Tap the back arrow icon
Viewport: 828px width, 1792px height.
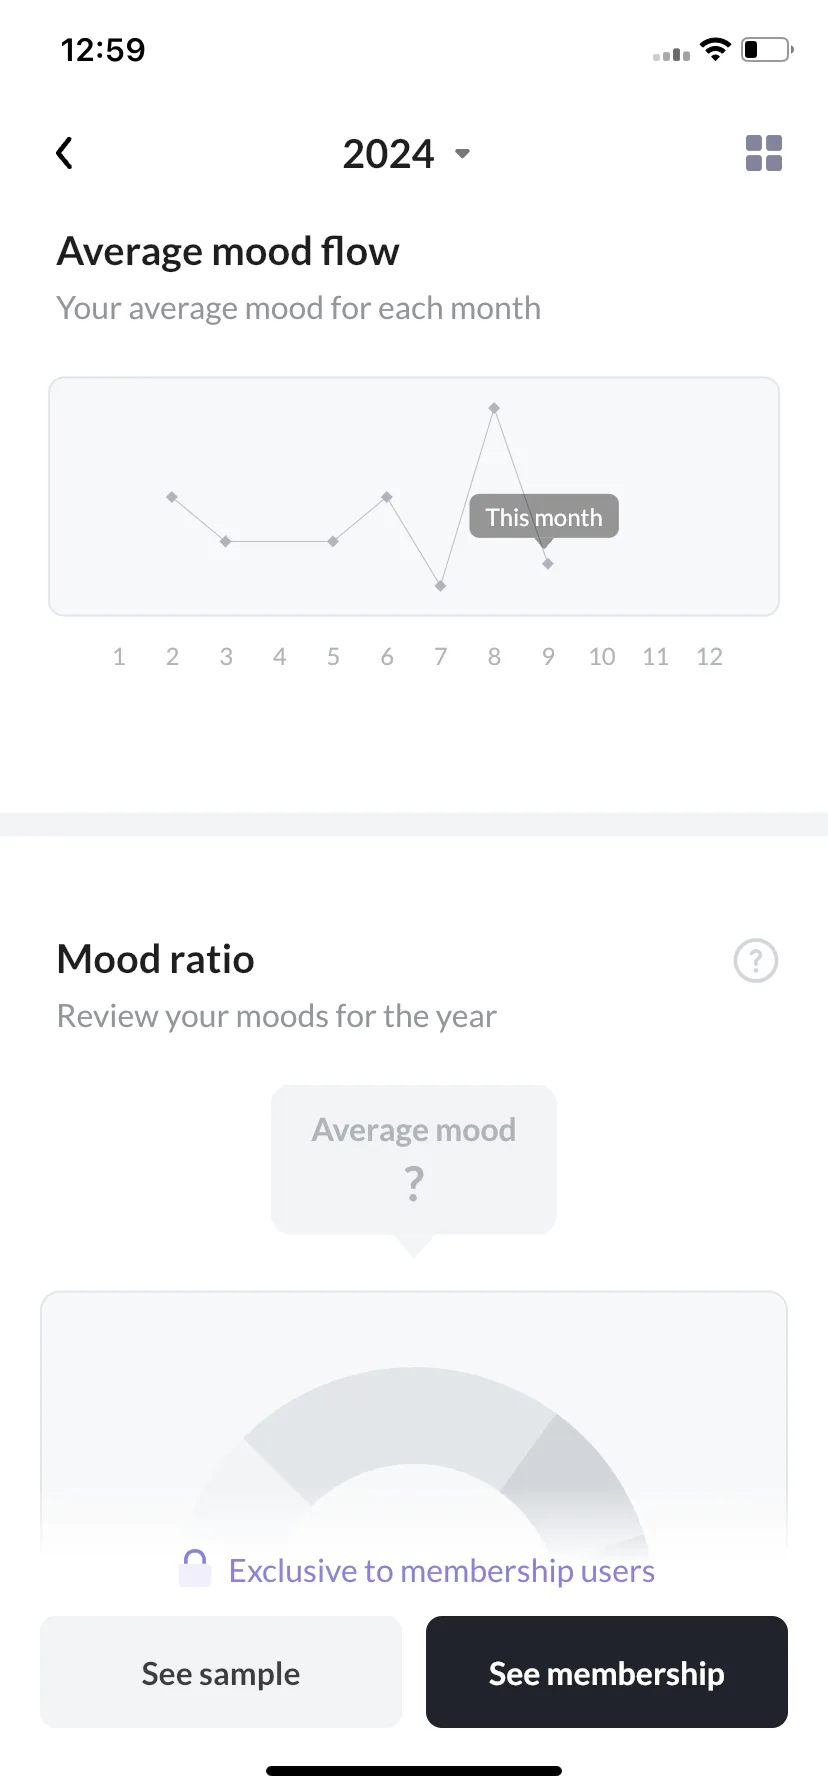[x=65, y=153]
